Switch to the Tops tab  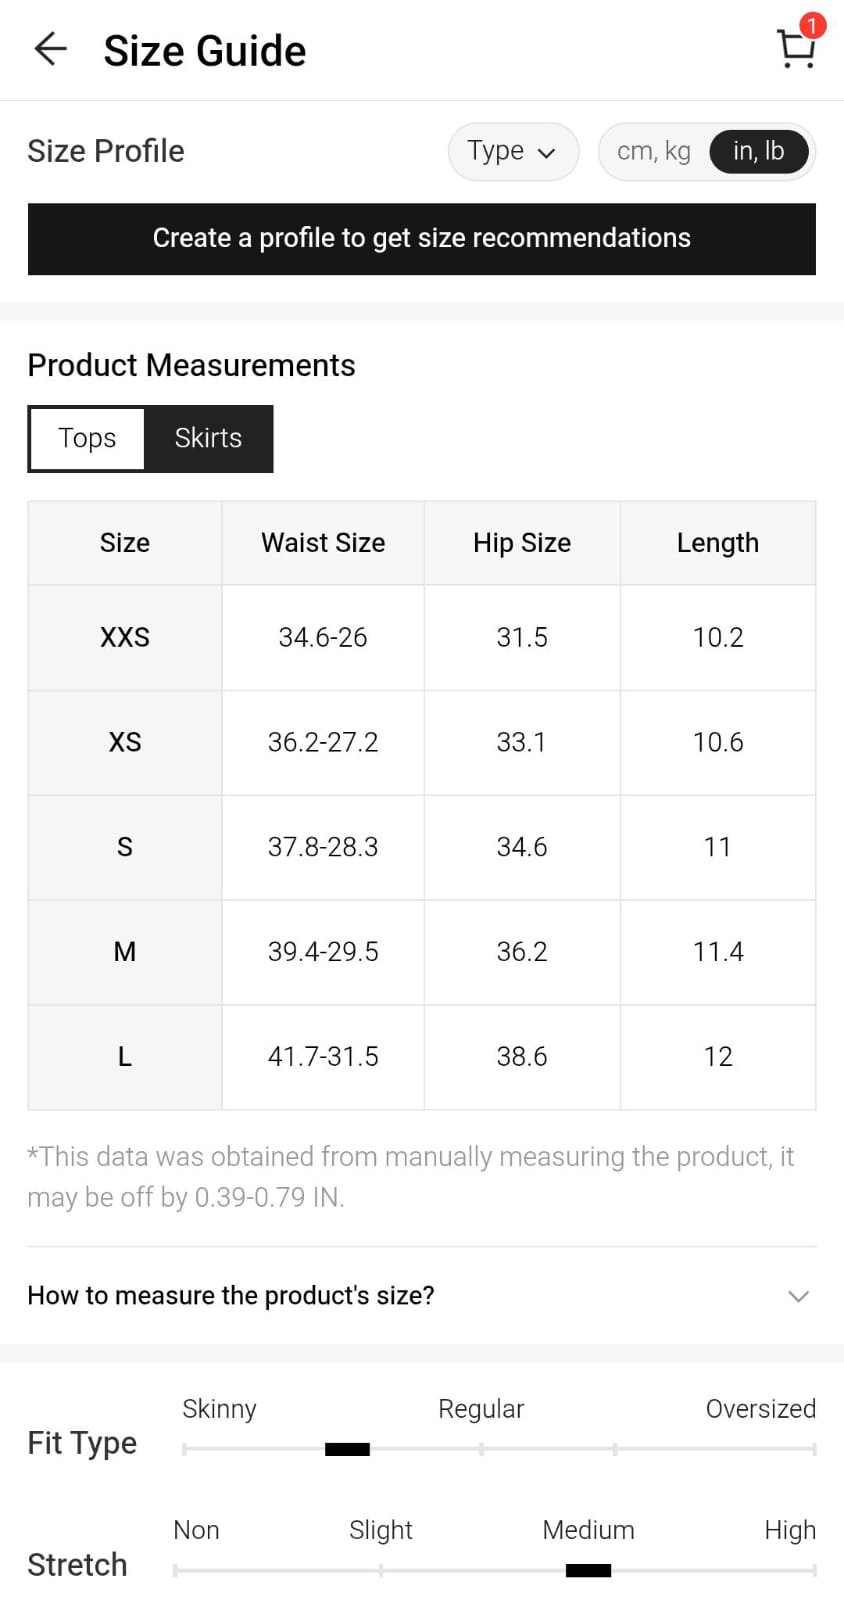coord(87,438)
